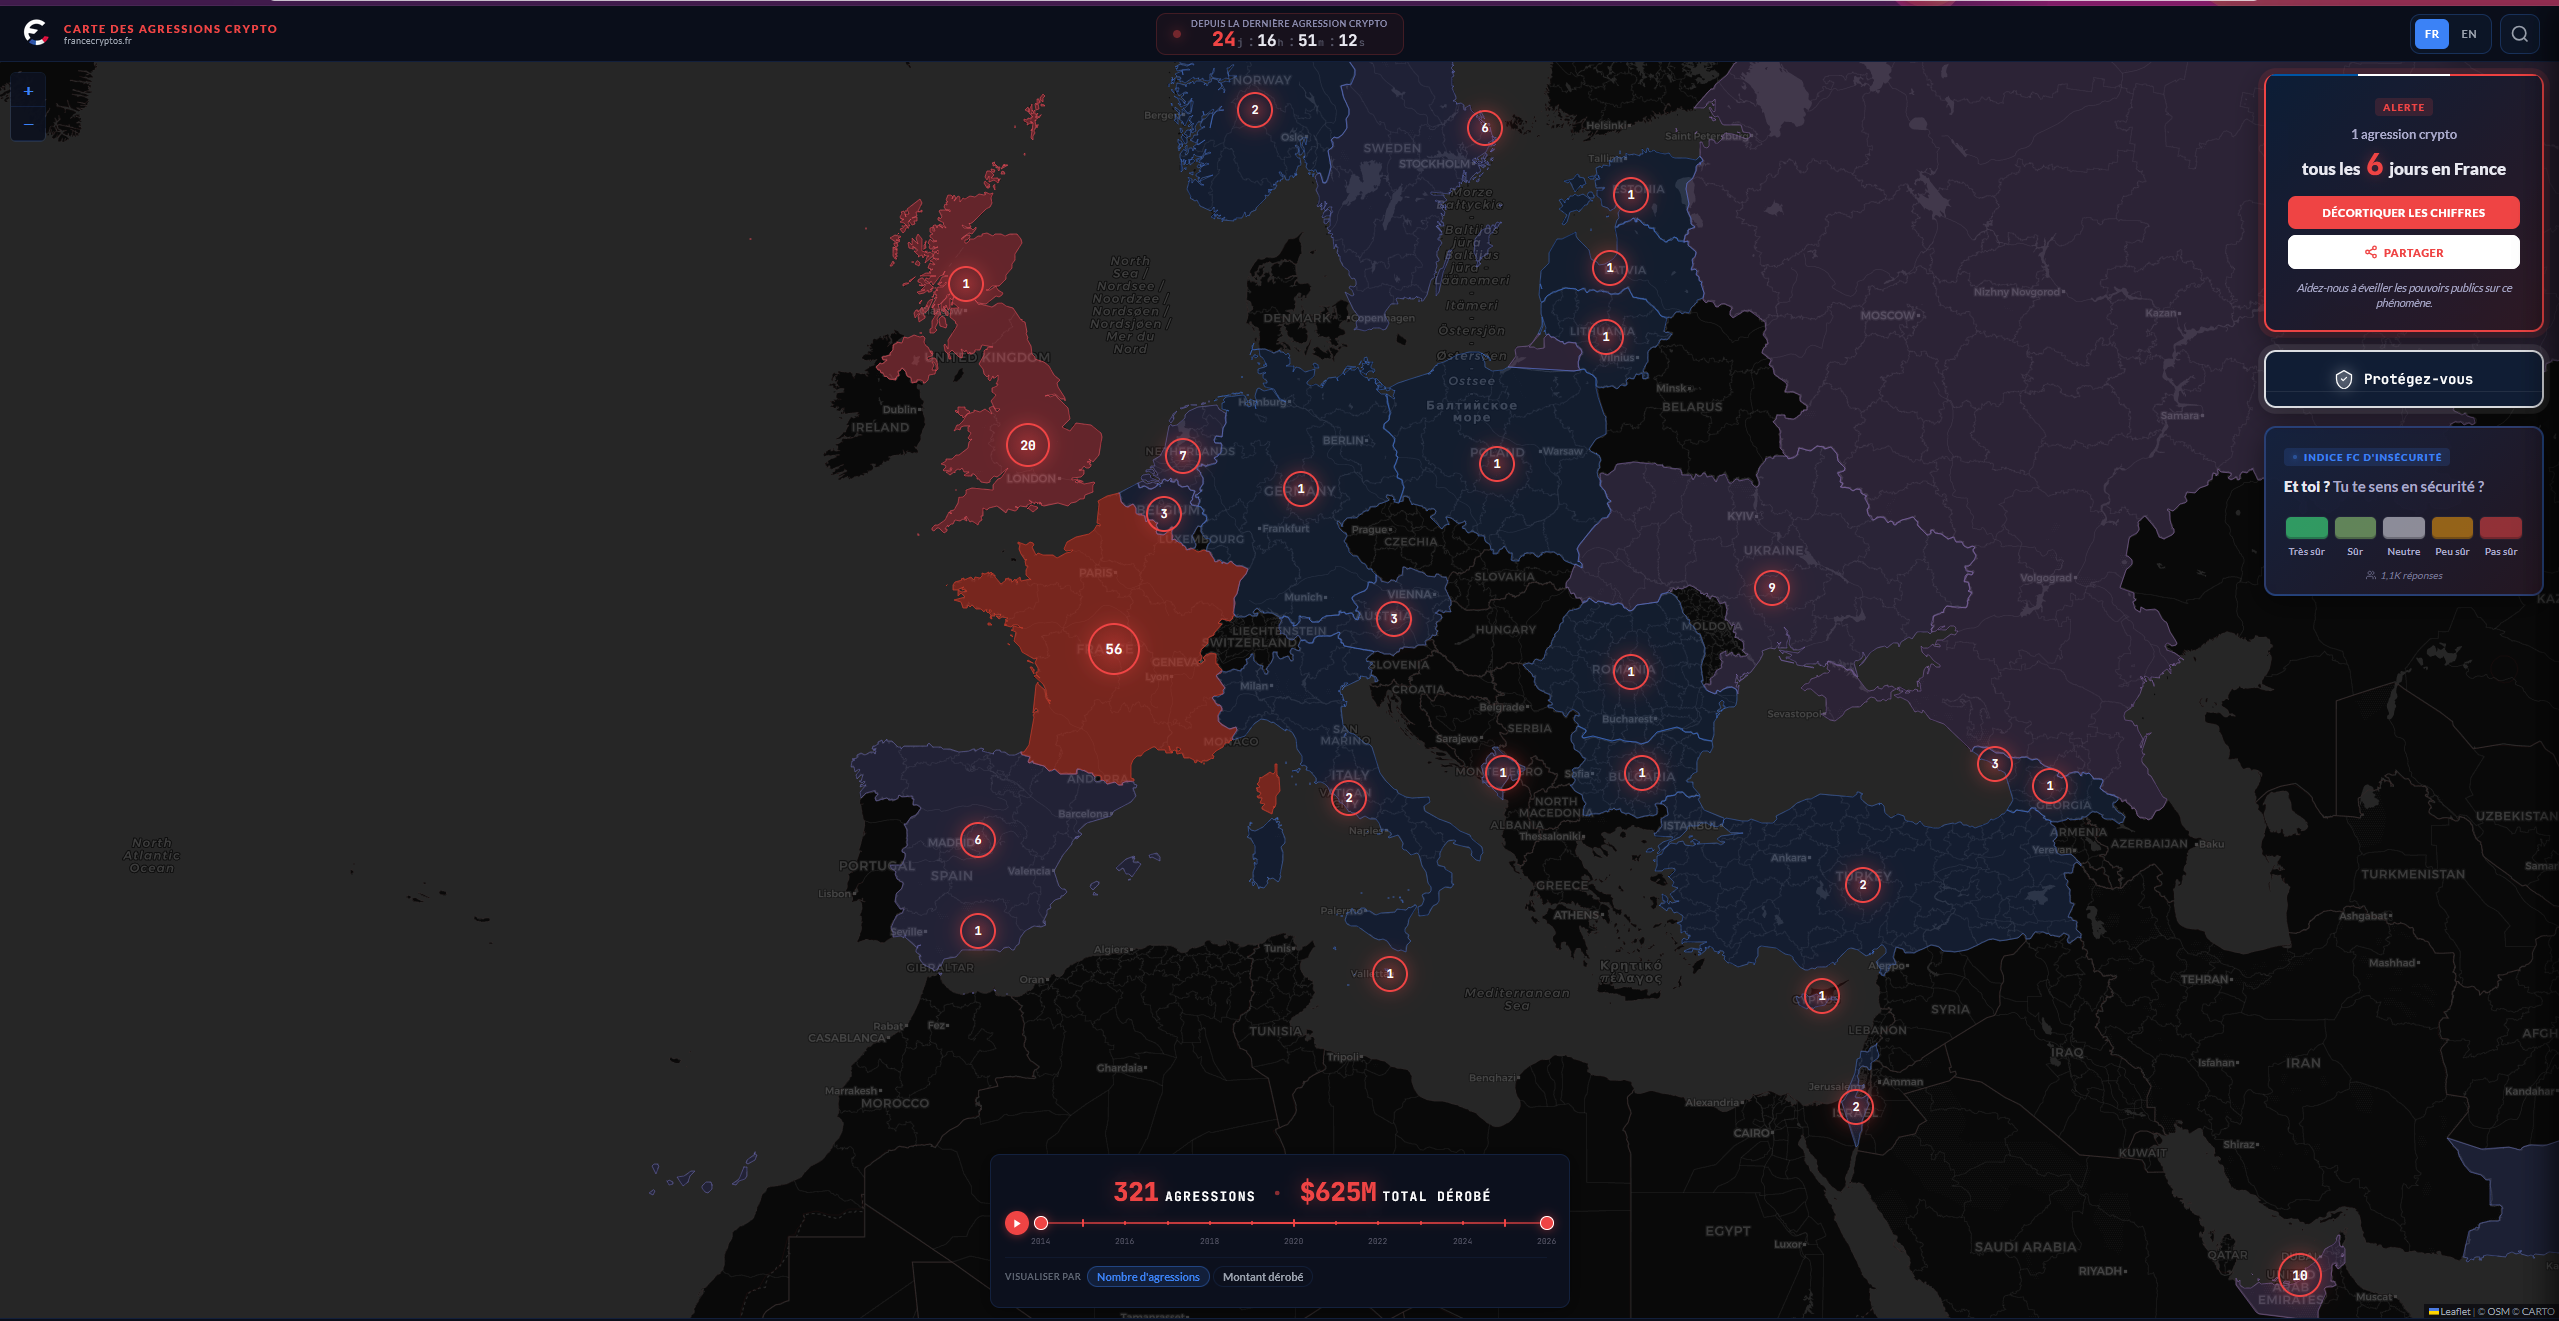Click the Alerte badge
The height and width of the screenshot is (1321, 2559).
tap(2403, 107)
